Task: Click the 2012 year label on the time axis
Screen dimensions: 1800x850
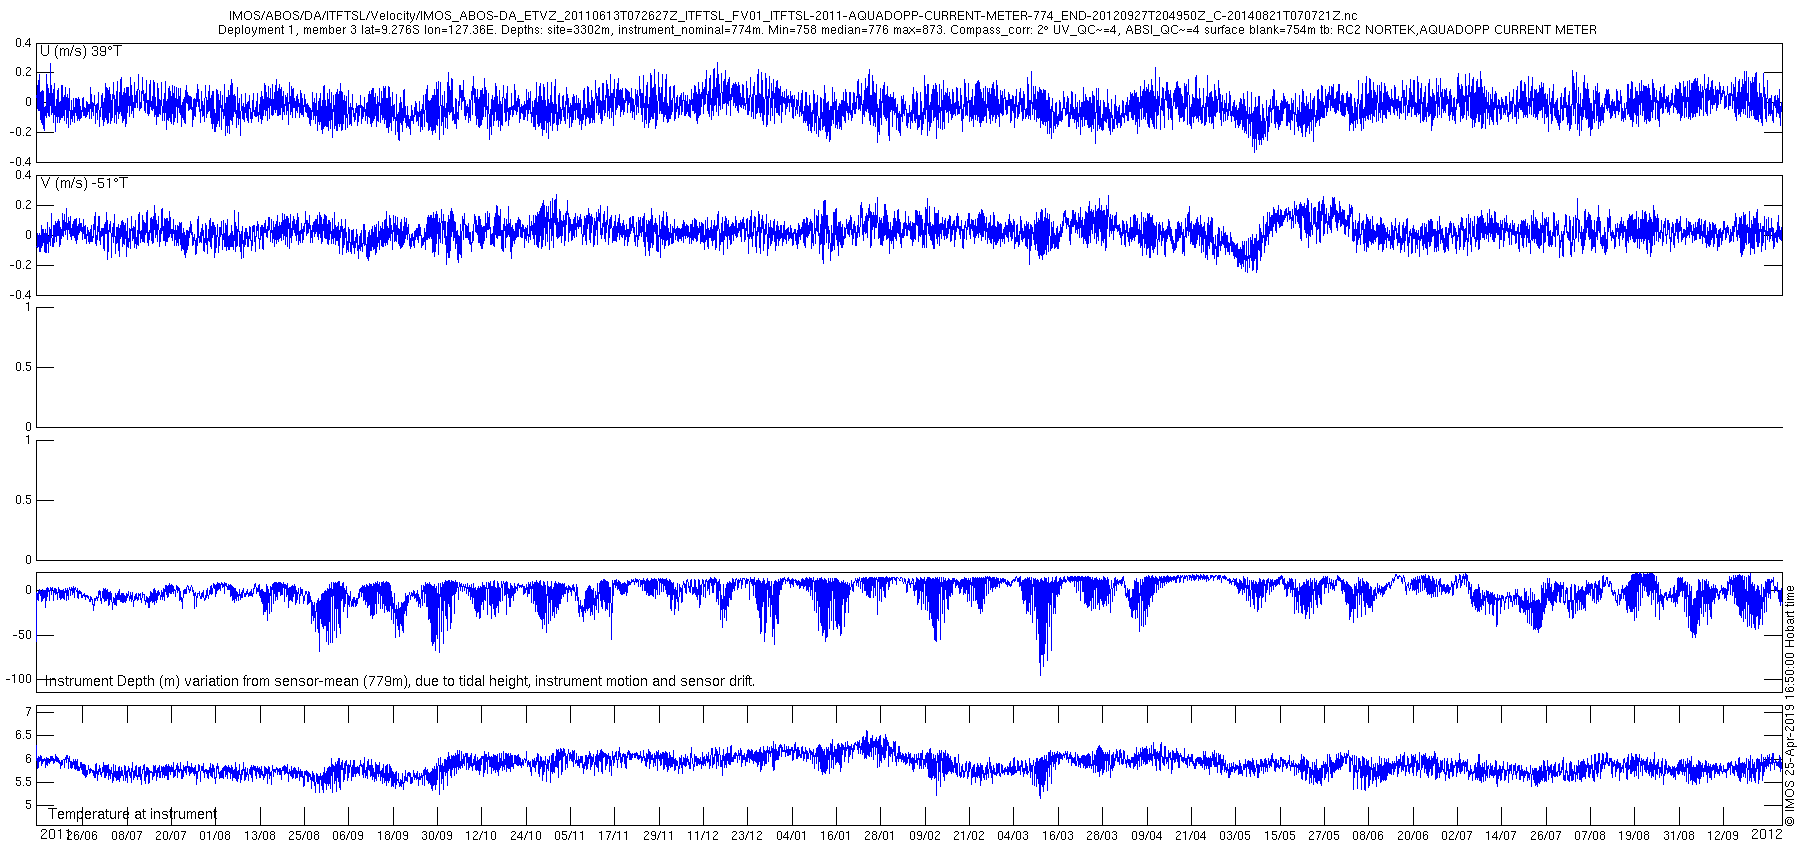Action: click(1768, 833)
